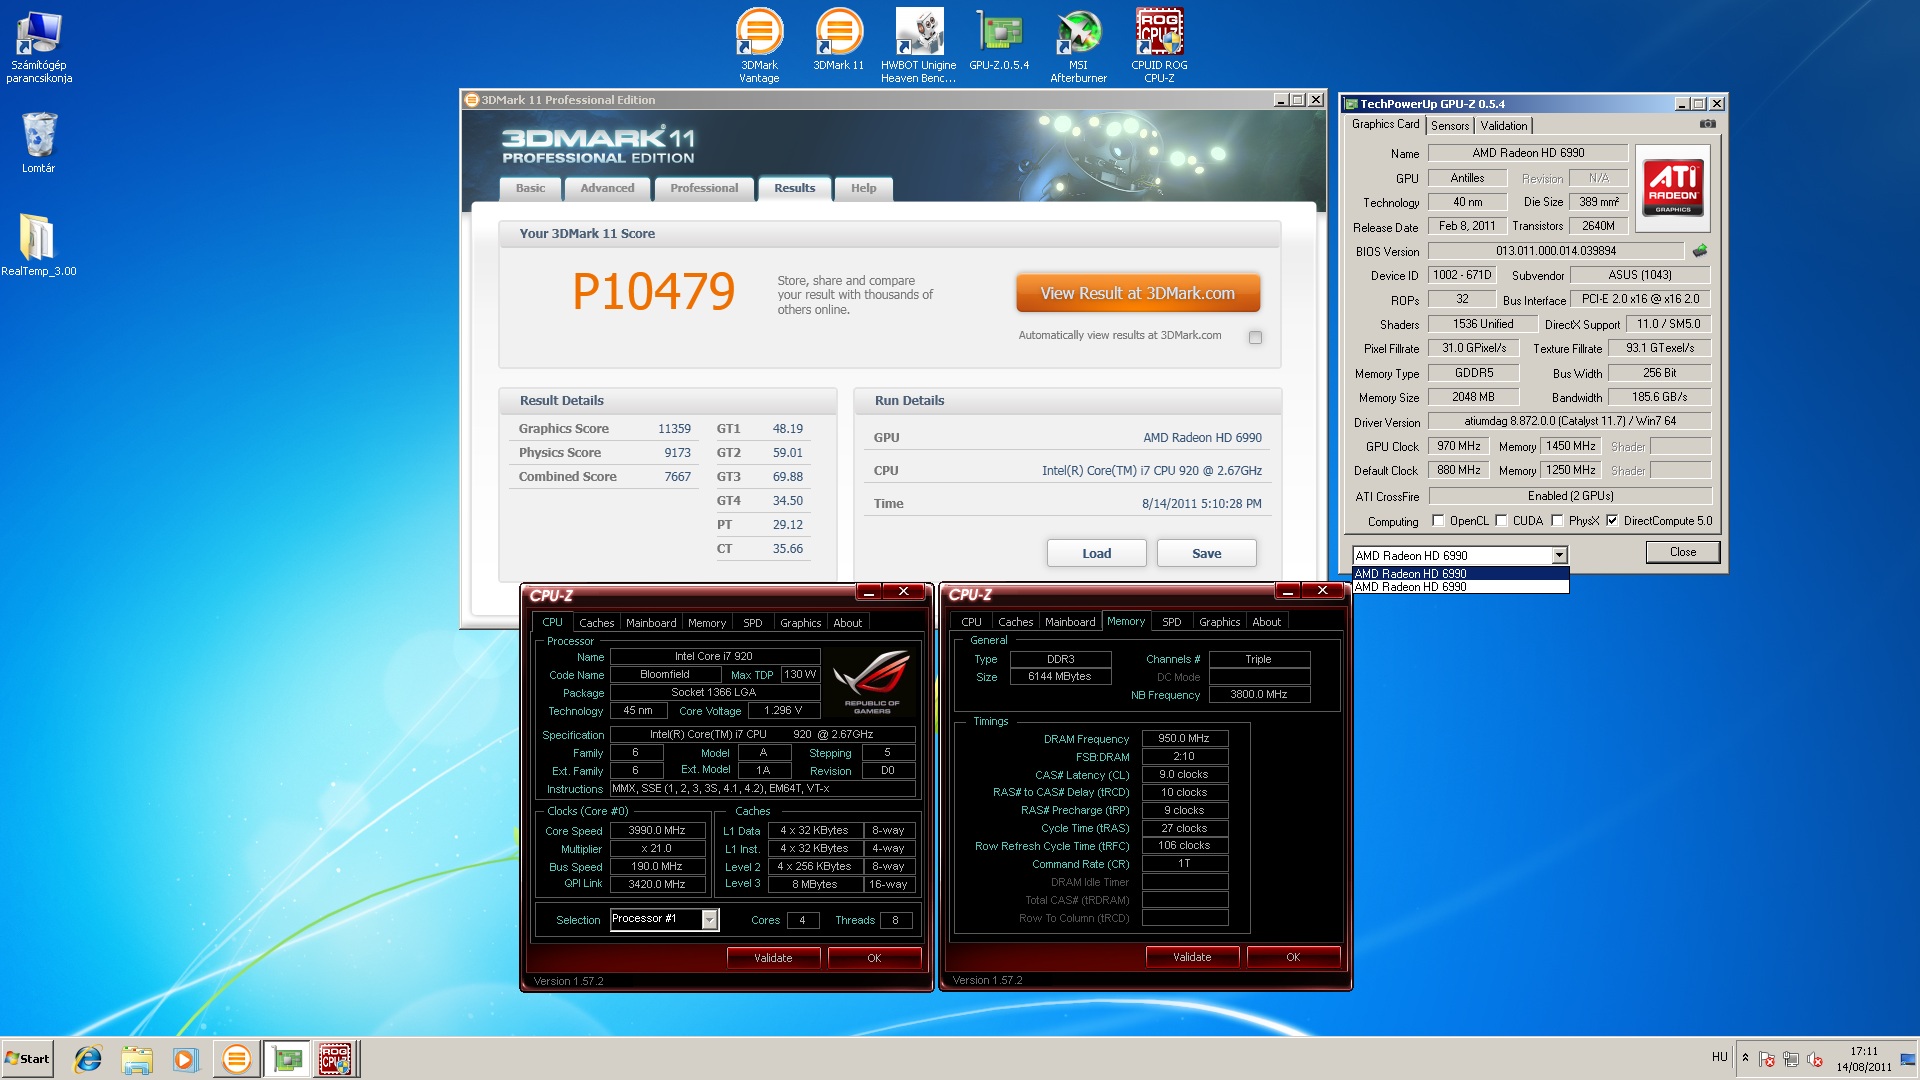
Task: Toggle the OpenCL checkbox in GPU-Z
Action: [x=1438, y=521]
